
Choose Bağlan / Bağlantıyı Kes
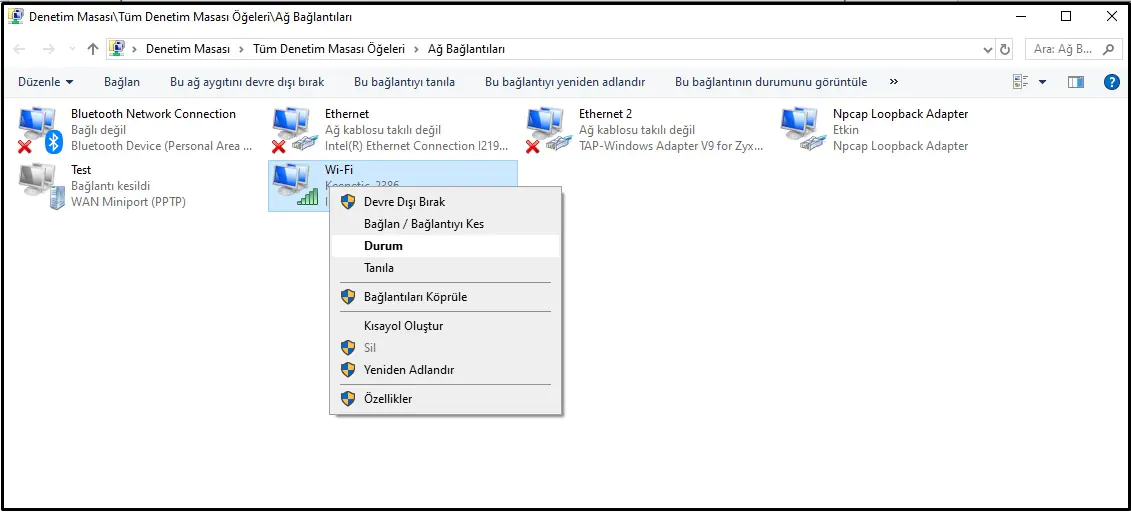coord(445,224)
